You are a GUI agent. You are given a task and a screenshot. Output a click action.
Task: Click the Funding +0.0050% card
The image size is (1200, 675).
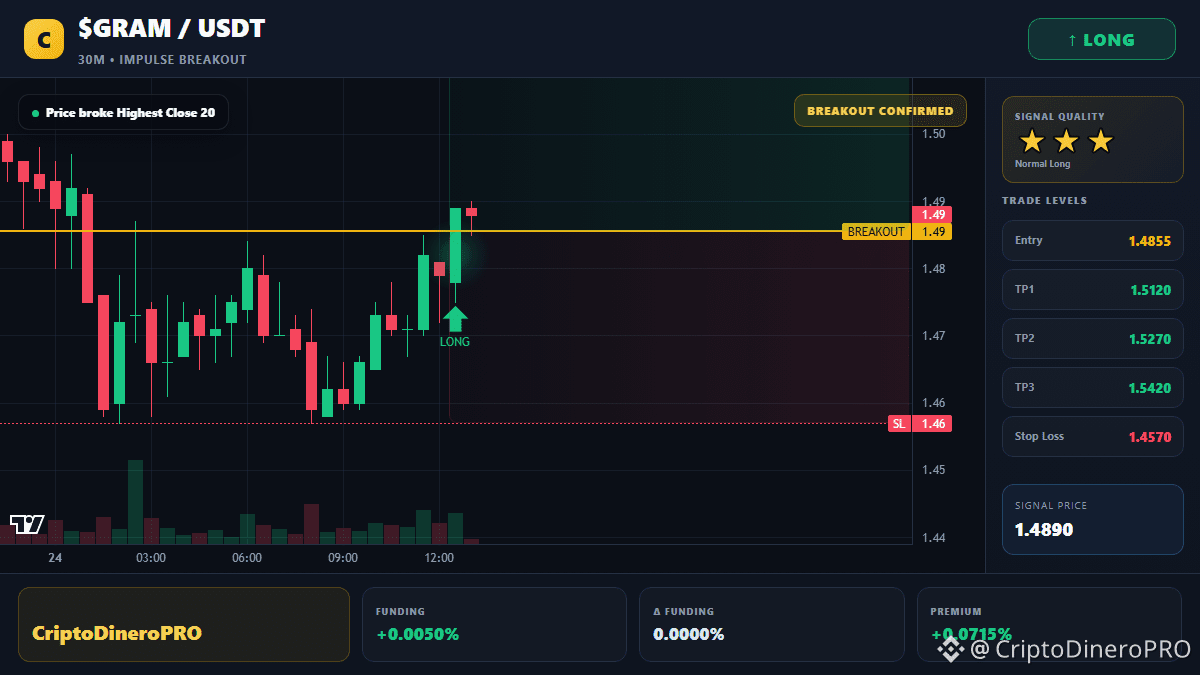494,624
